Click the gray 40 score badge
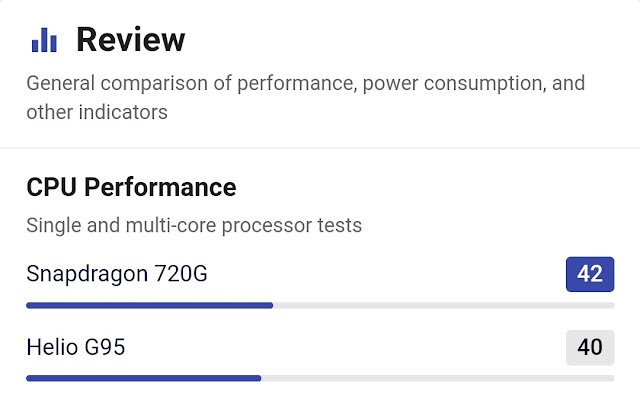This screenshot has height=413, width=640. coord(590,347)
